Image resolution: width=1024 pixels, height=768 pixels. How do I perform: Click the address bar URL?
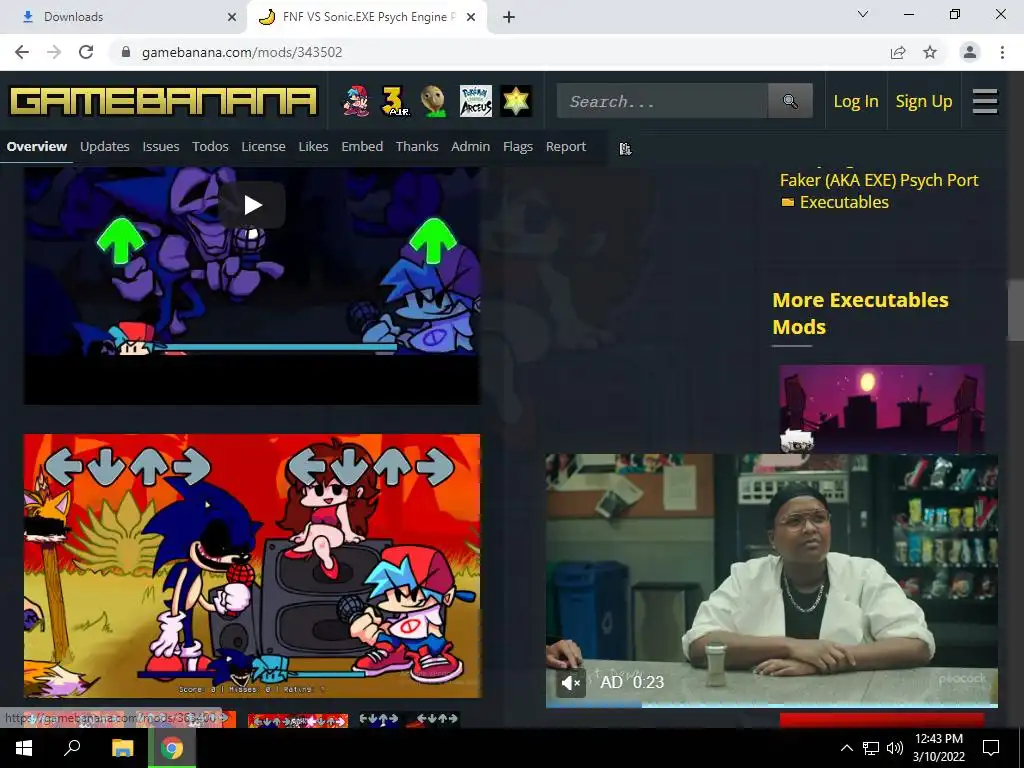tap(242, 52)
